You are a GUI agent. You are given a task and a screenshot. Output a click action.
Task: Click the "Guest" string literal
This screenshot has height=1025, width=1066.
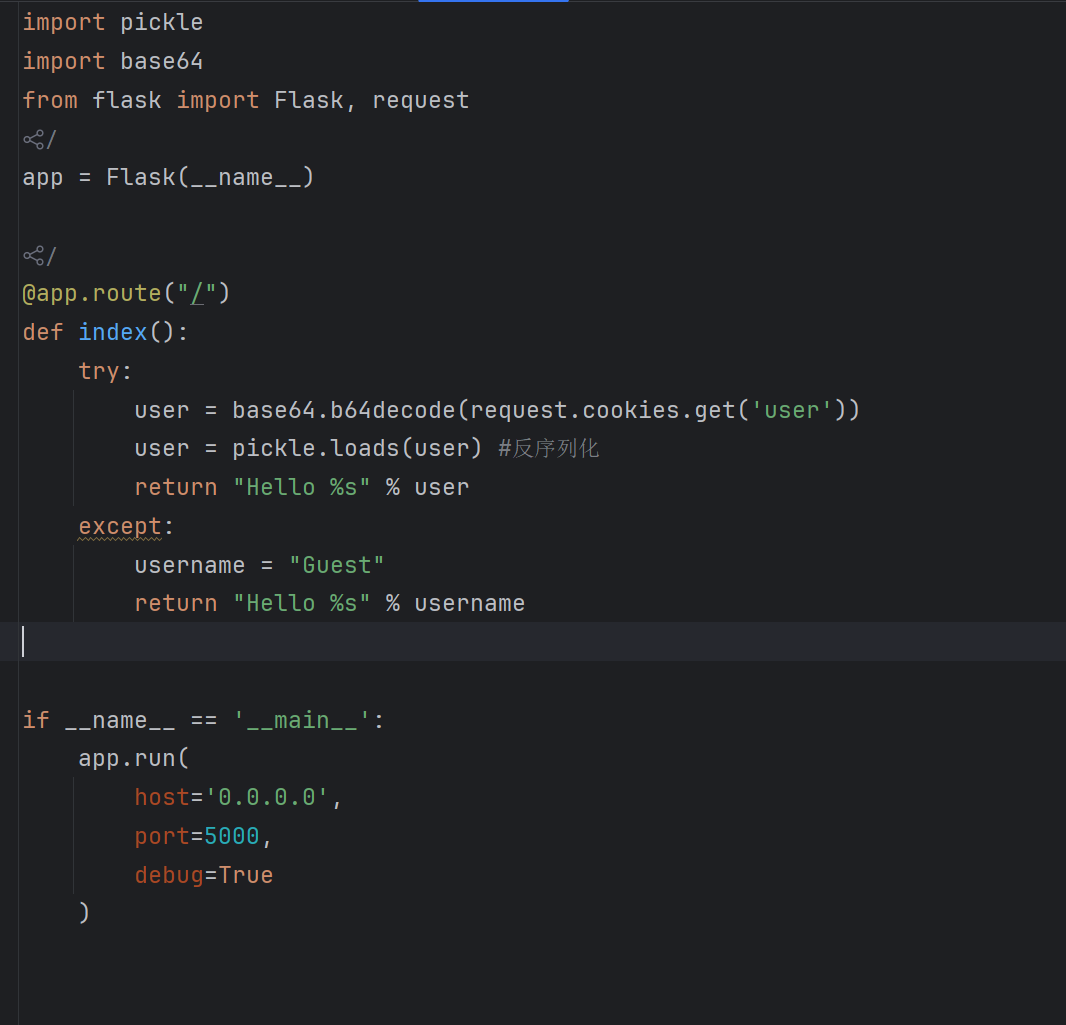pyautogui.click(x=337, y=565)
